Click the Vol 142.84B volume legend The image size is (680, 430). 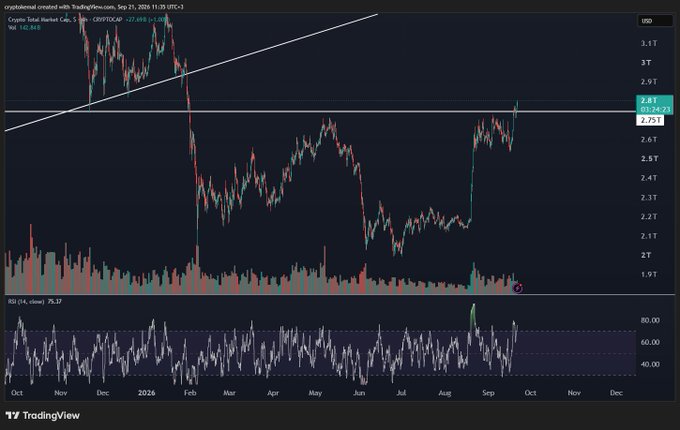pos(24,28)
